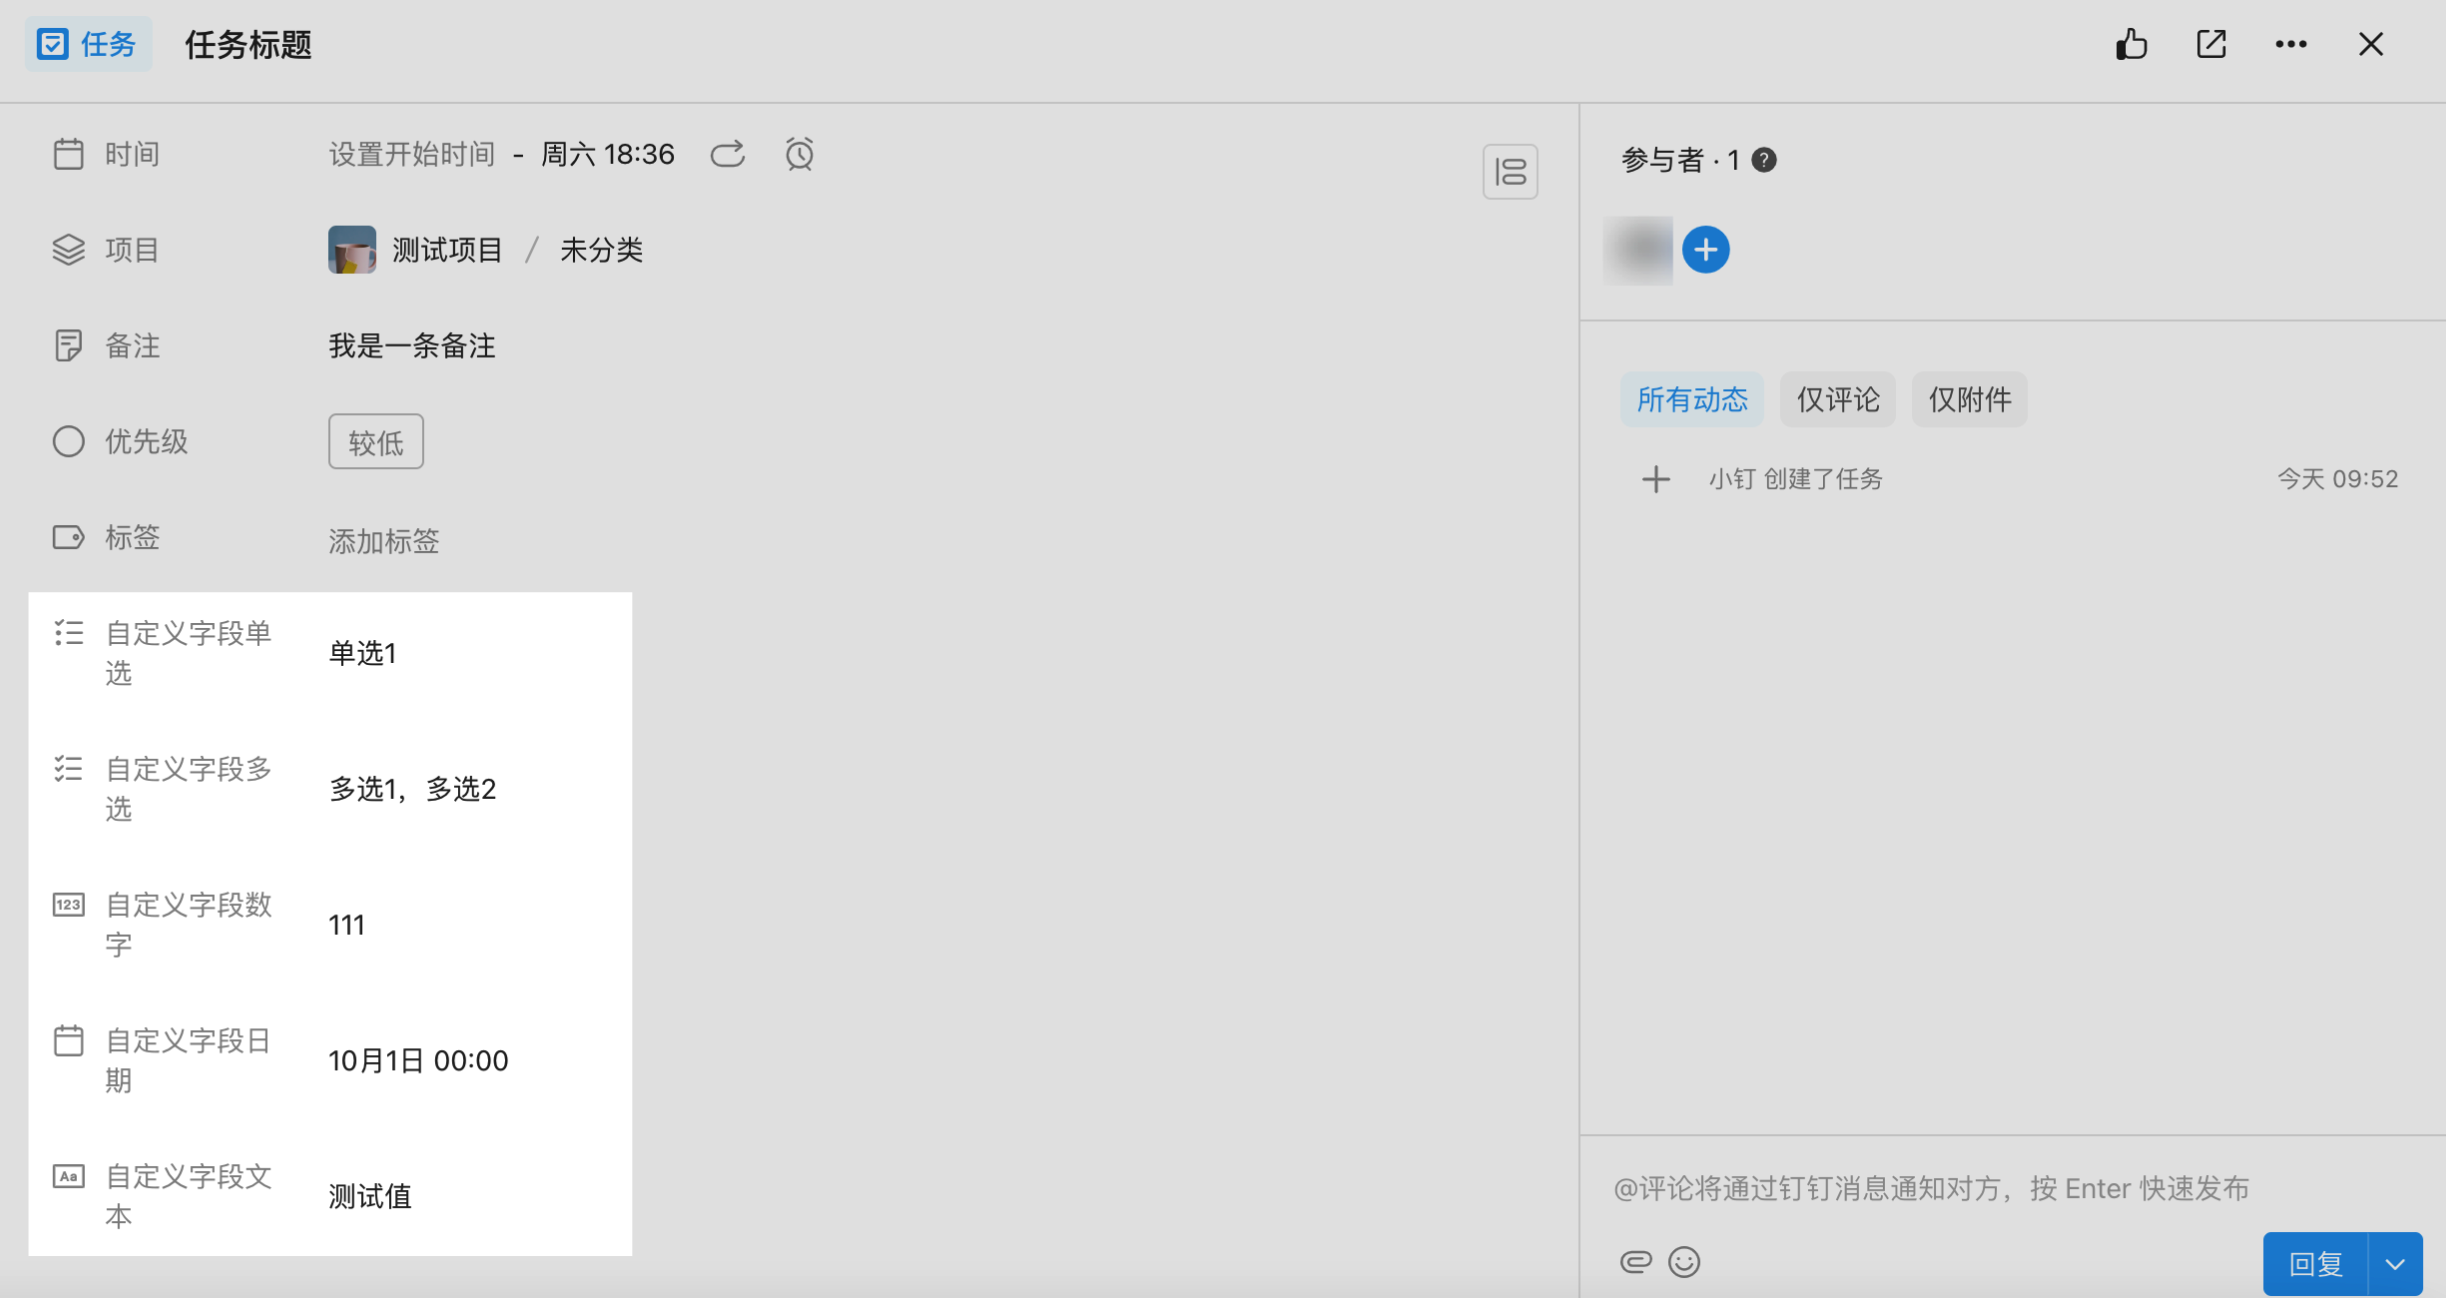Set reminder with the alarm clock icon
The height and width of the screenshot is (1298, 2446).
pyautogui.click(x=799, y=154)
